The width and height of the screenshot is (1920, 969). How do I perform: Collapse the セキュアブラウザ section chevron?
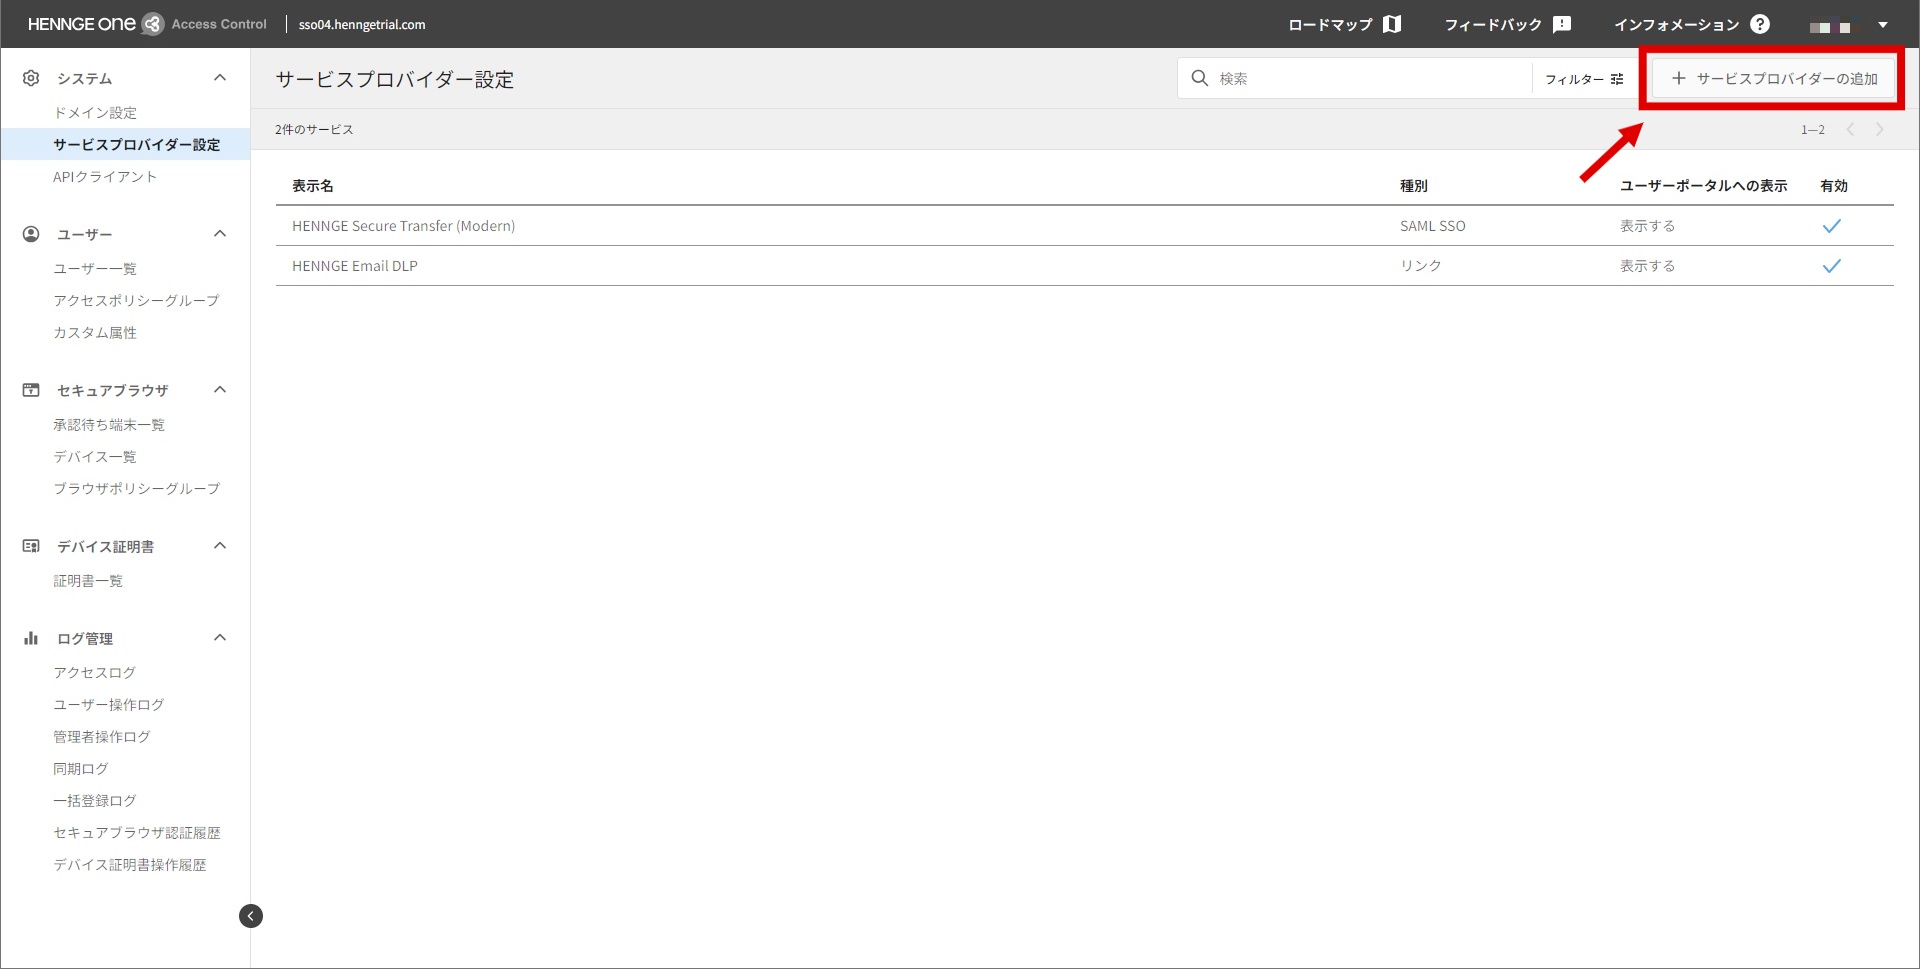220,390
